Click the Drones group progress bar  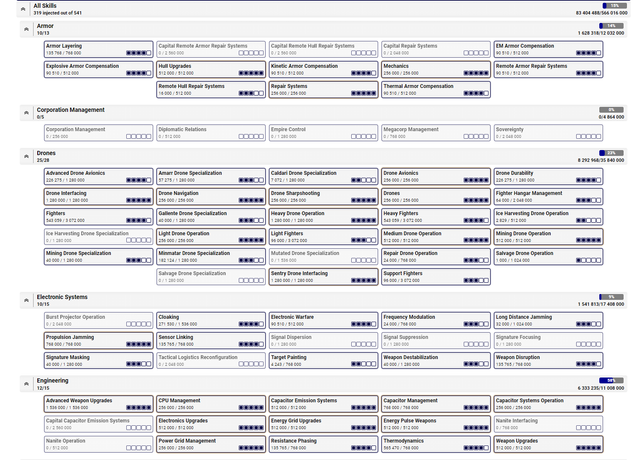click(x=611, y=153)
